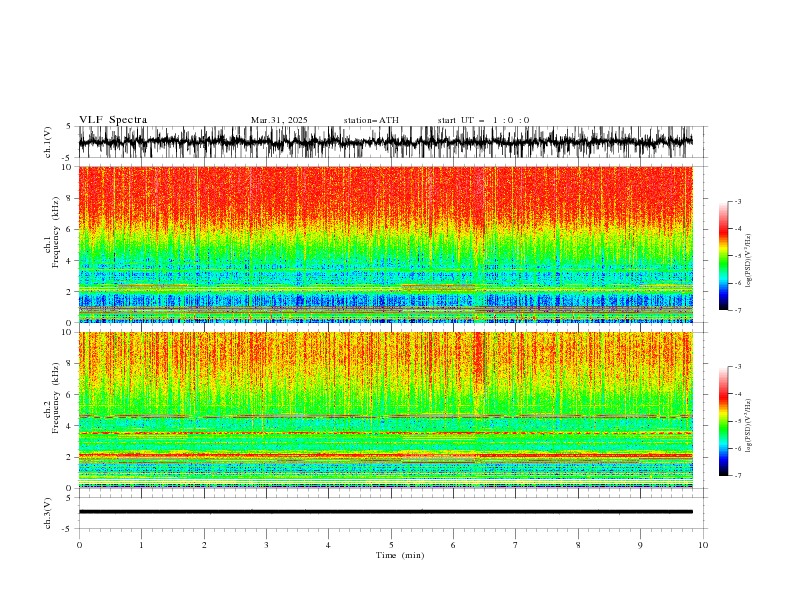This screenshot has height=612, width=792.
Task: Click the ch.2 spectrogram panel
Action: pyautogui.click(x=385, y=410)
